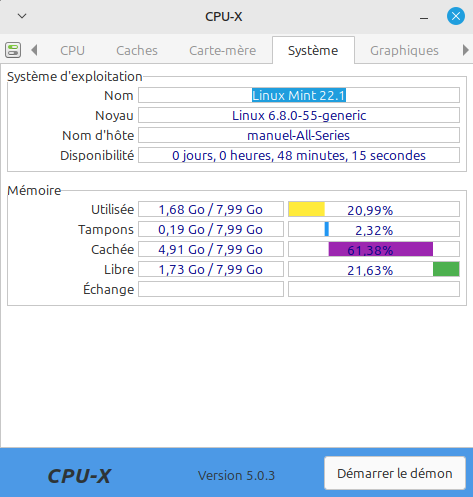Open the window menu chevron in title bar

click(x=22, y=16)
